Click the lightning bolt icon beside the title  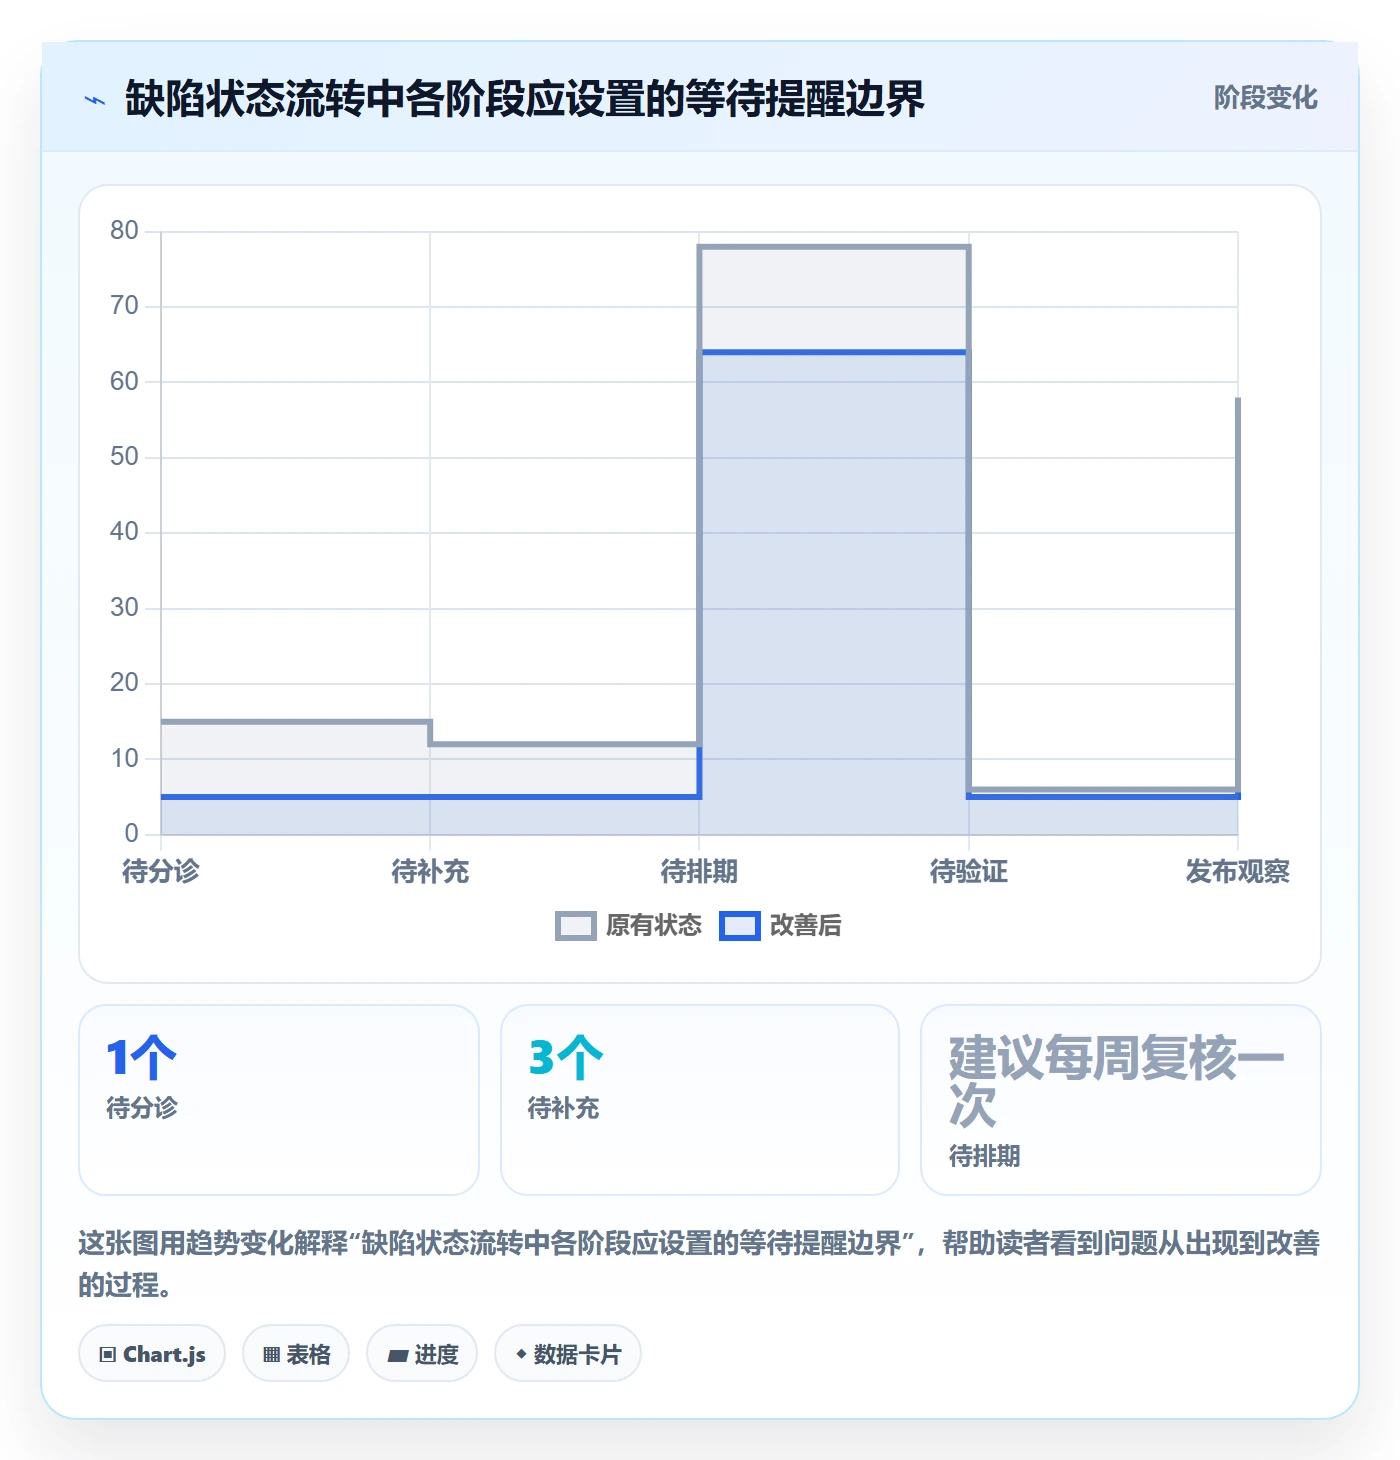(95, 99)
